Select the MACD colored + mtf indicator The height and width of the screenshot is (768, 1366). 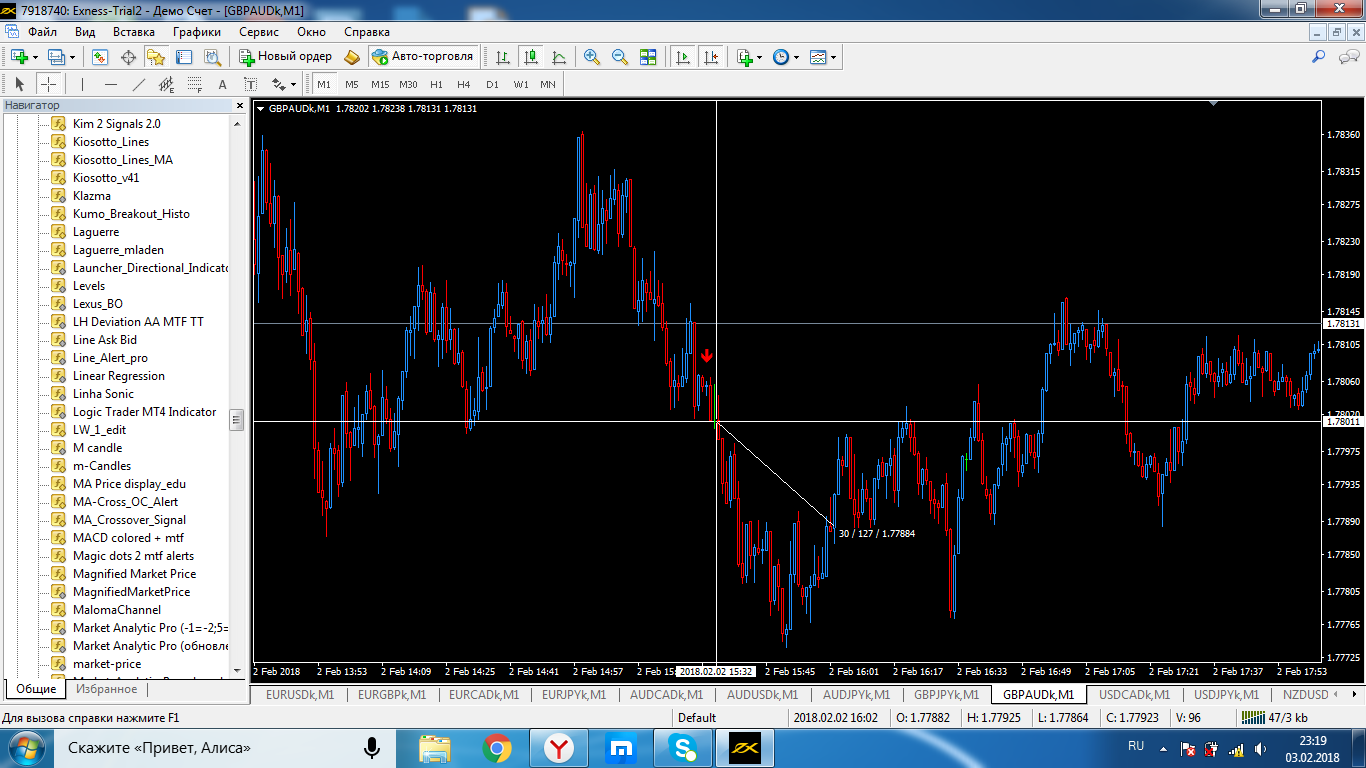(x=128, y=538)
